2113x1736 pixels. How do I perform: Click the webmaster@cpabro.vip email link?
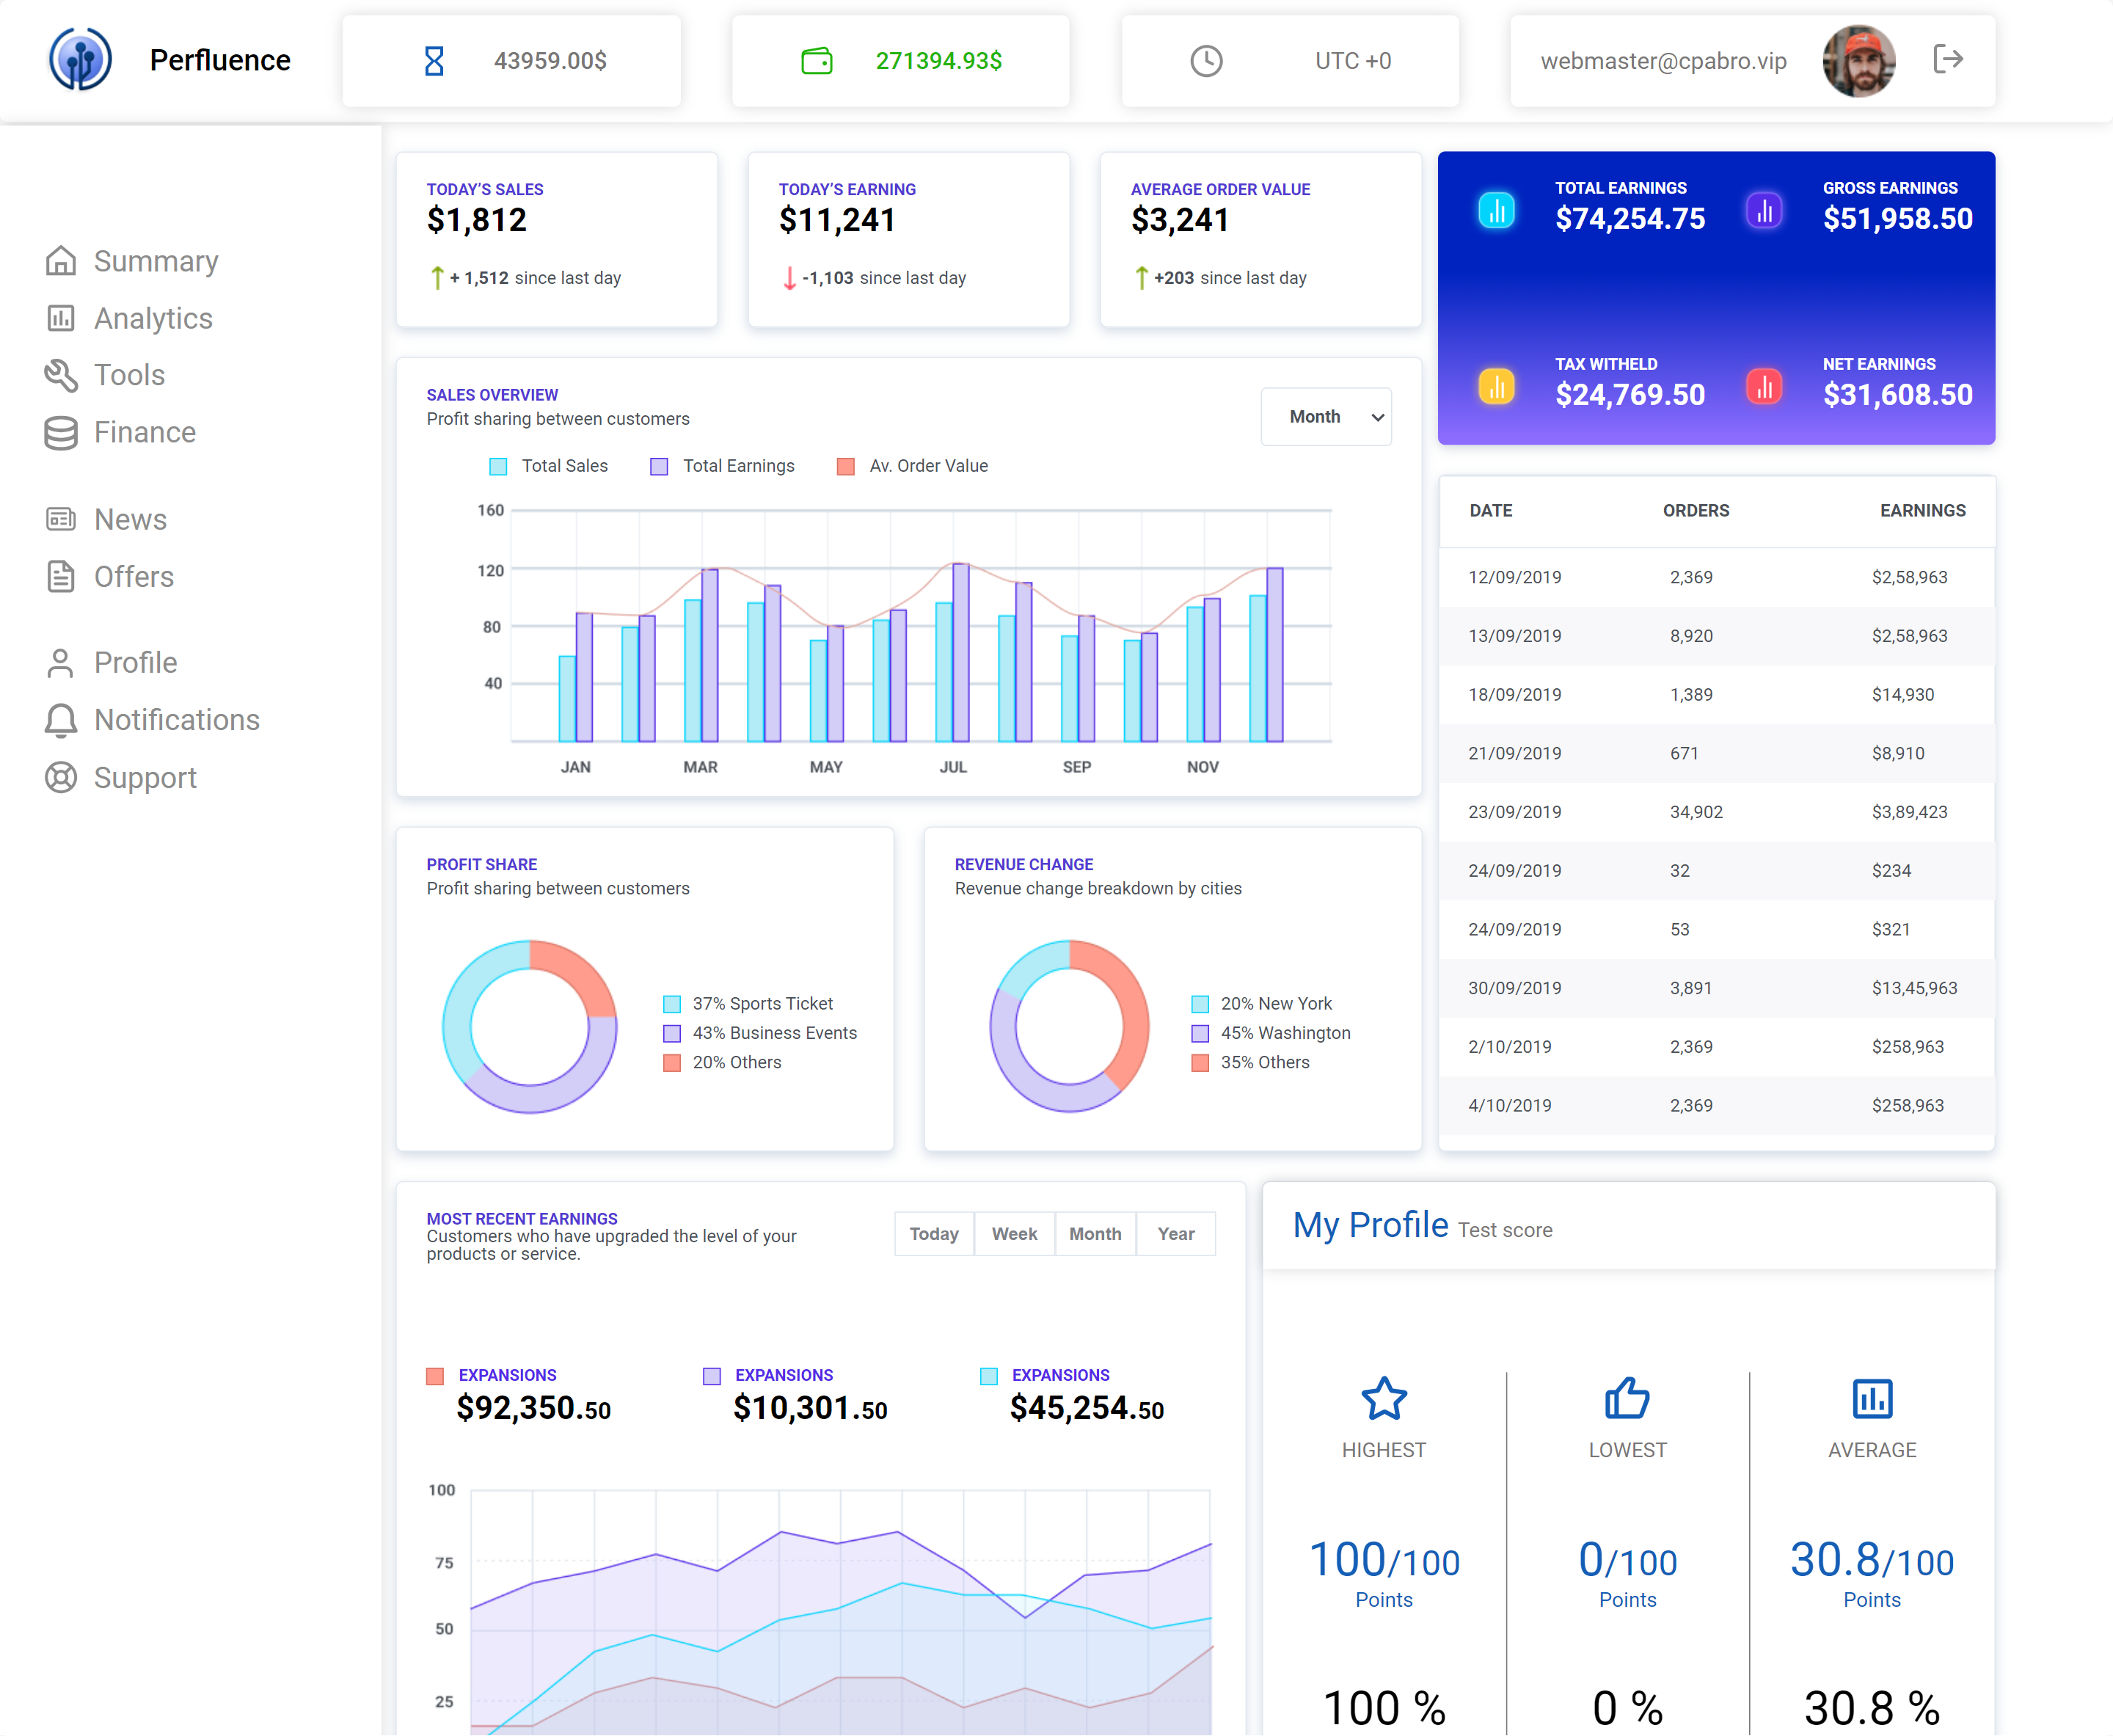click(1663, 61)
